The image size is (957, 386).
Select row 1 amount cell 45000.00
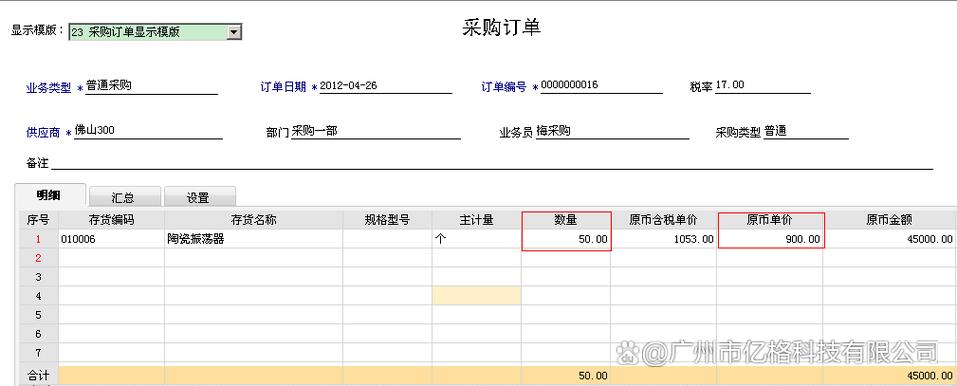(889, 239)
